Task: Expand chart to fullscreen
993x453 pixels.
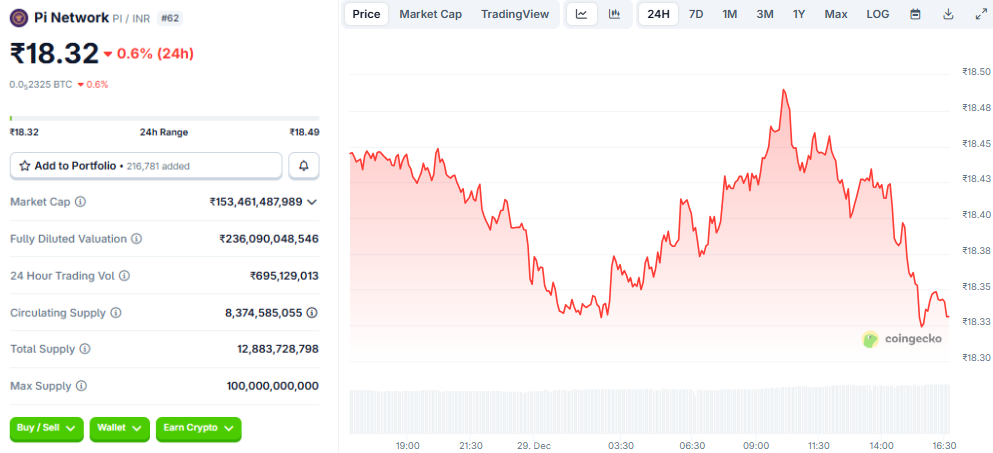Action: [981, 14]
